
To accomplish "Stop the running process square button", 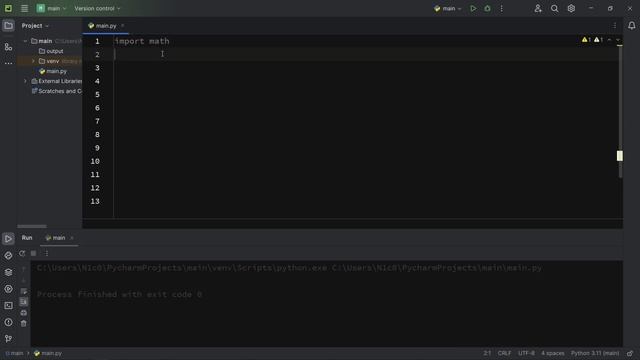I will pyautogui.click(x=33, y=253).
